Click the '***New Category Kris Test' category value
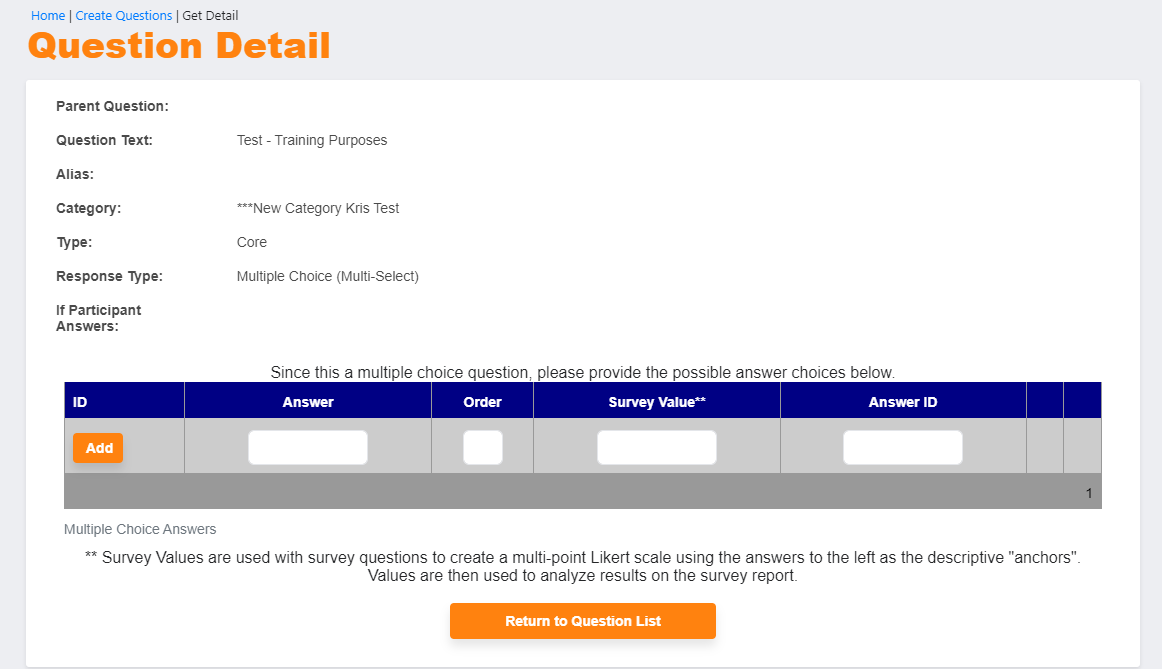 tap(318, 209)
